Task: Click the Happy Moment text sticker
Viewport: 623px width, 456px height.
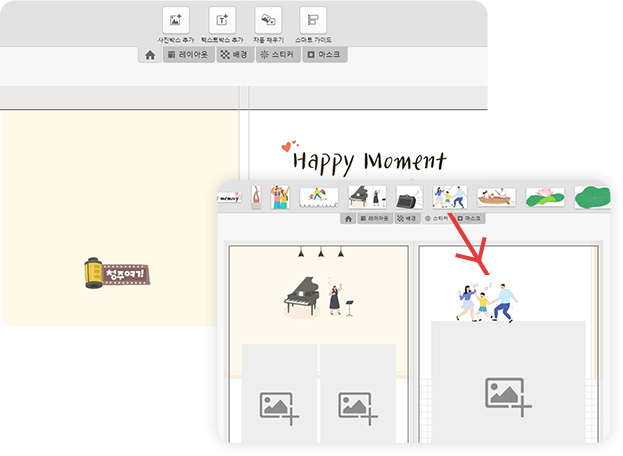Action: (368, 160)
